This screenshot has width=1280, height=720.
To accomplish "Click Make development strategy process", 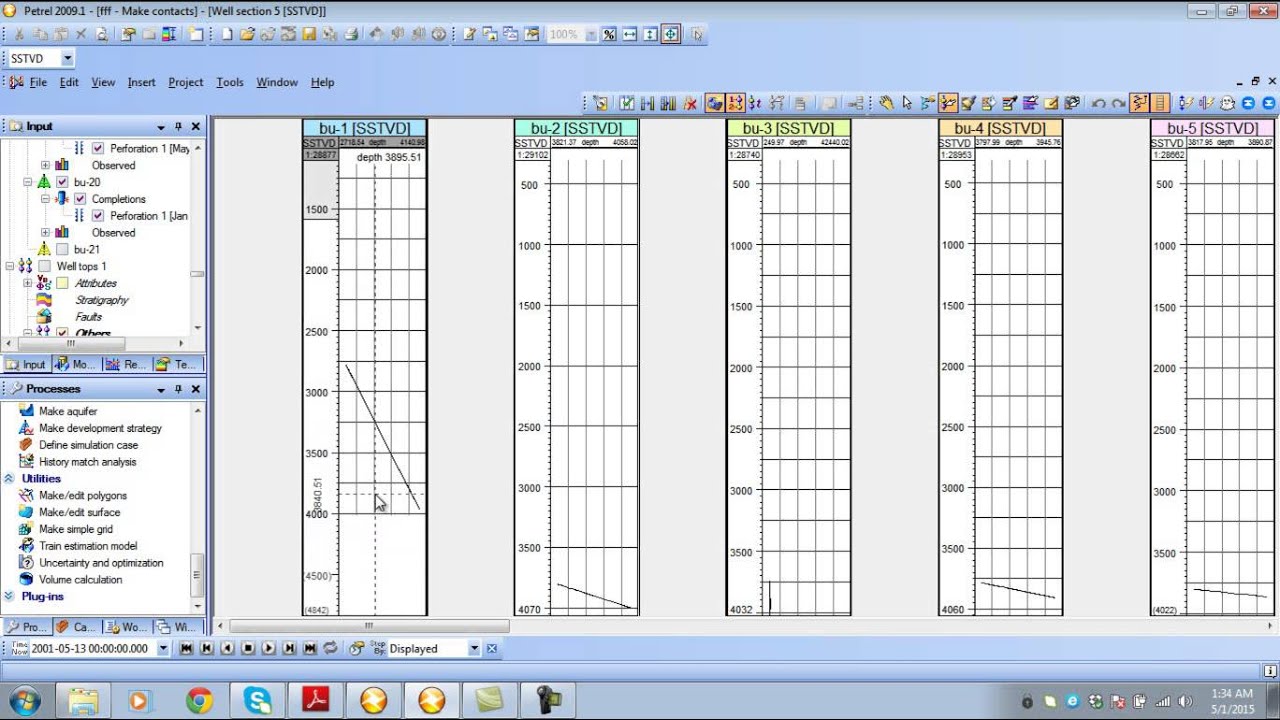I will [x=100, y=428].
